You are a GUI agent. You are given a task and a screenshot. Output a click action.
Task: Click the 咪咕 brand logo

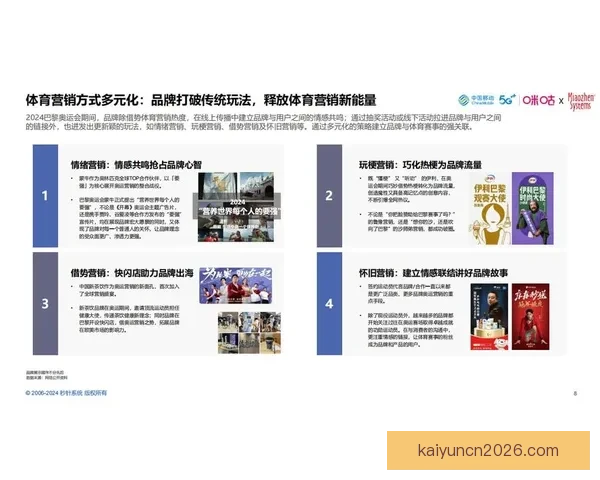(x=538, y=100)
